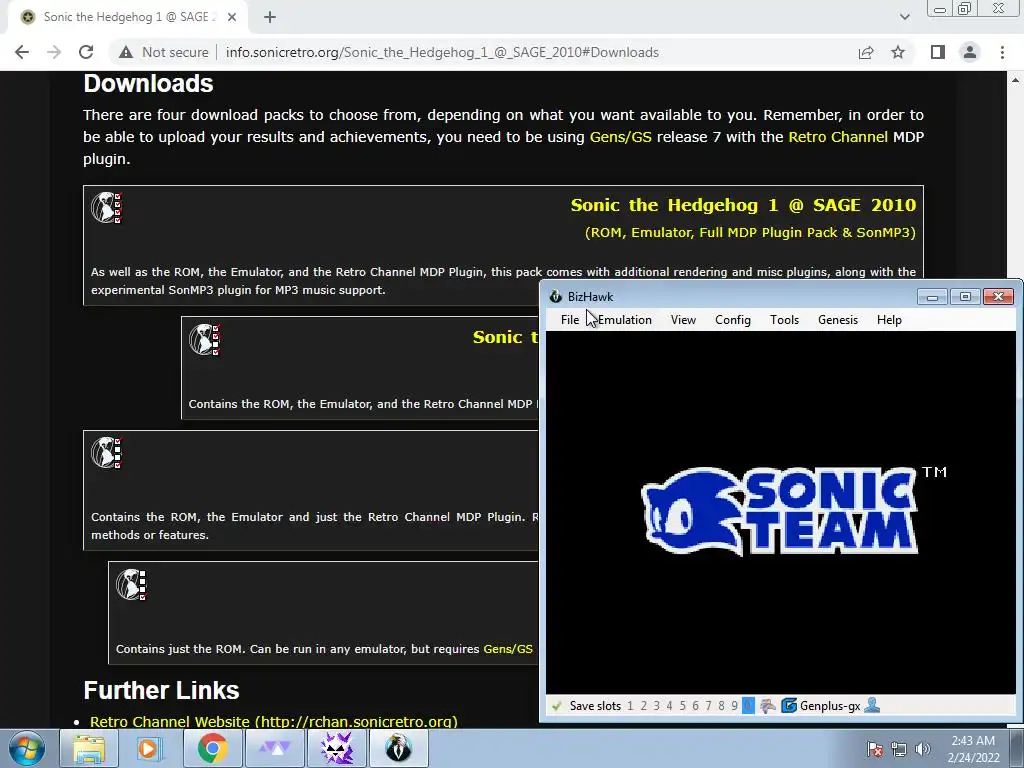Reload the Sonic Retro page
This screenshot has width=1024, height=768.
coord(86,52)
